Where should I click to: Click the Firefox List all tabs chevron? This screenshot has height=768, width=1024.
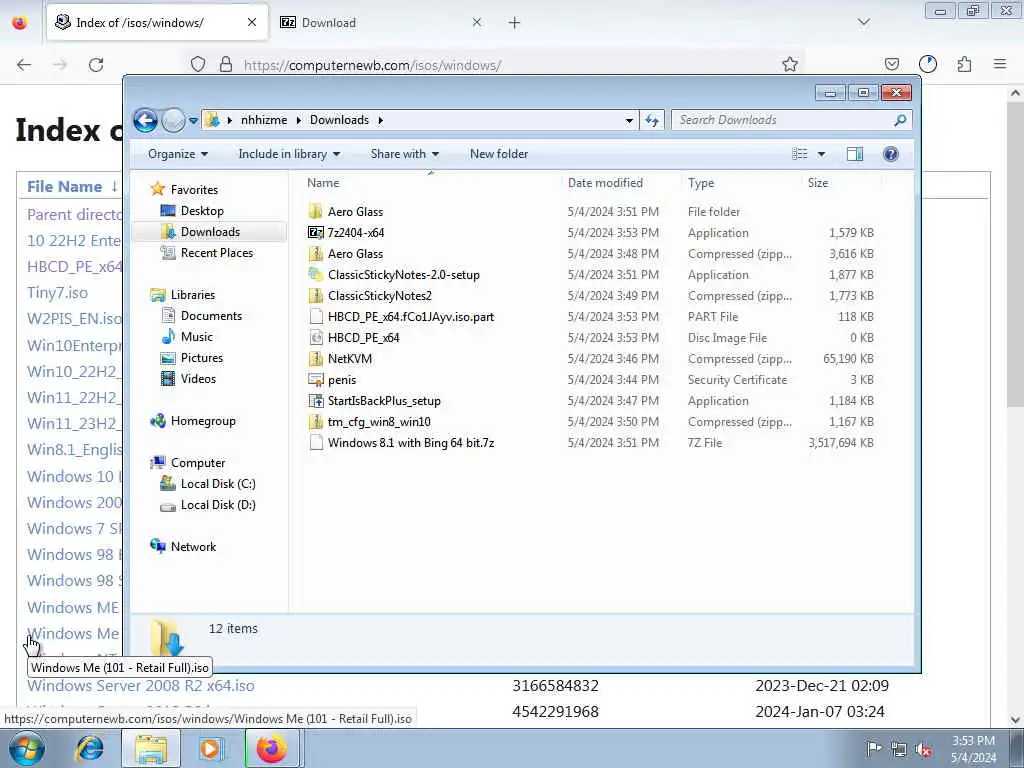863,23
